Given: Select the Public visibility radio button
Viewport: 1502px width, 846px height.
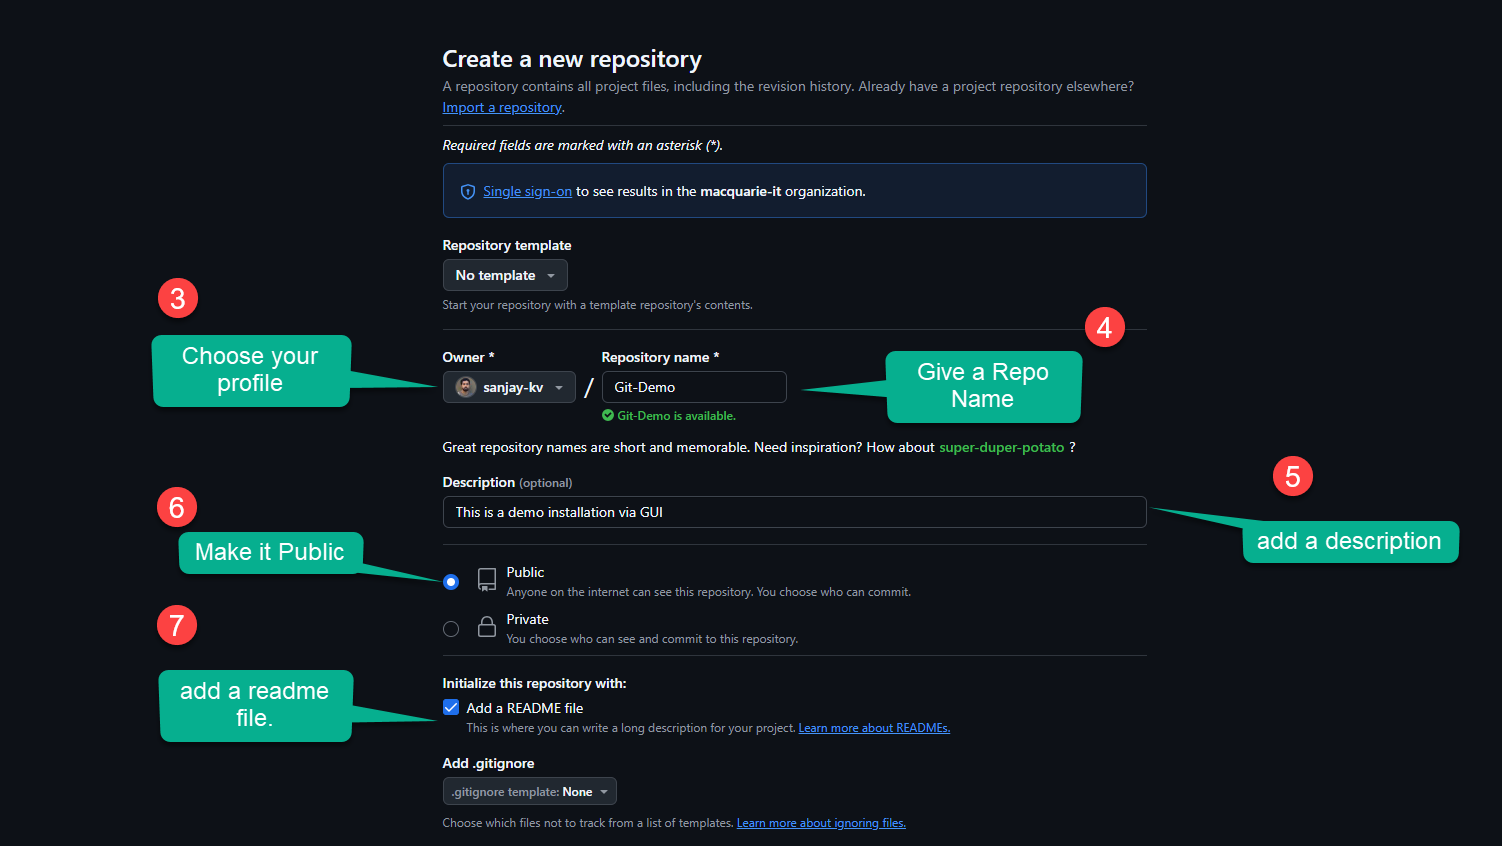Looking at the screenshot, I should point(451,581).
